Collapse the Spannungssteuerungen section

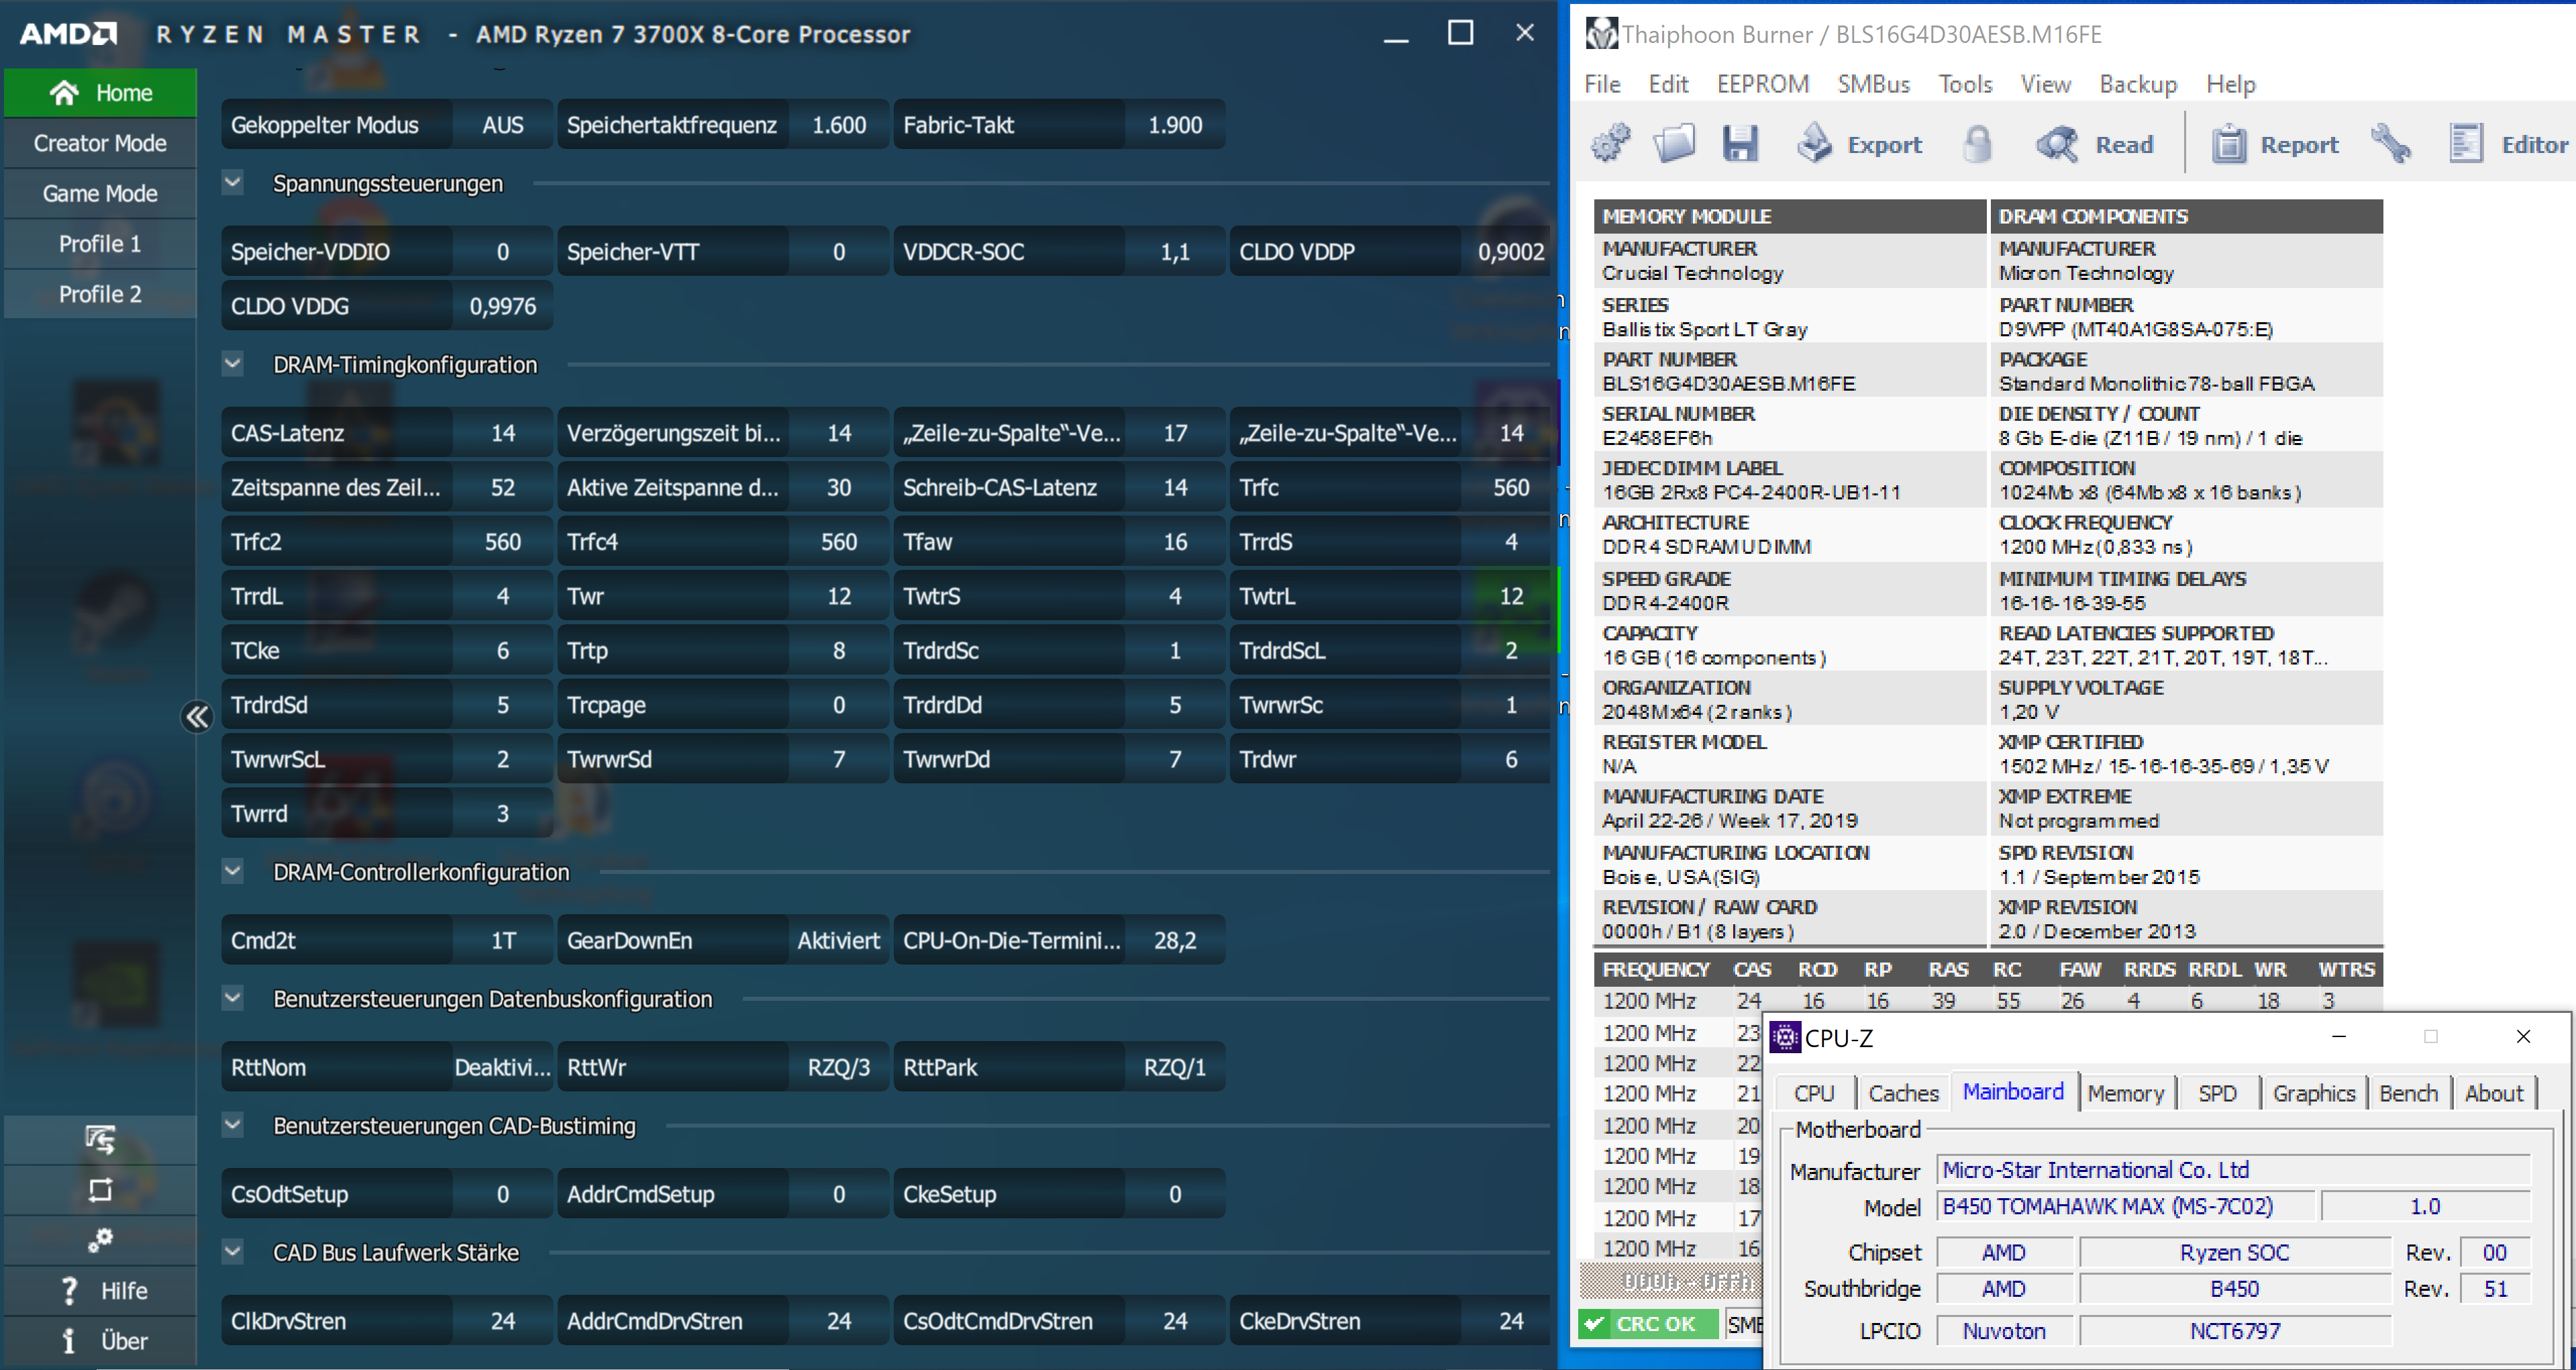232,183
